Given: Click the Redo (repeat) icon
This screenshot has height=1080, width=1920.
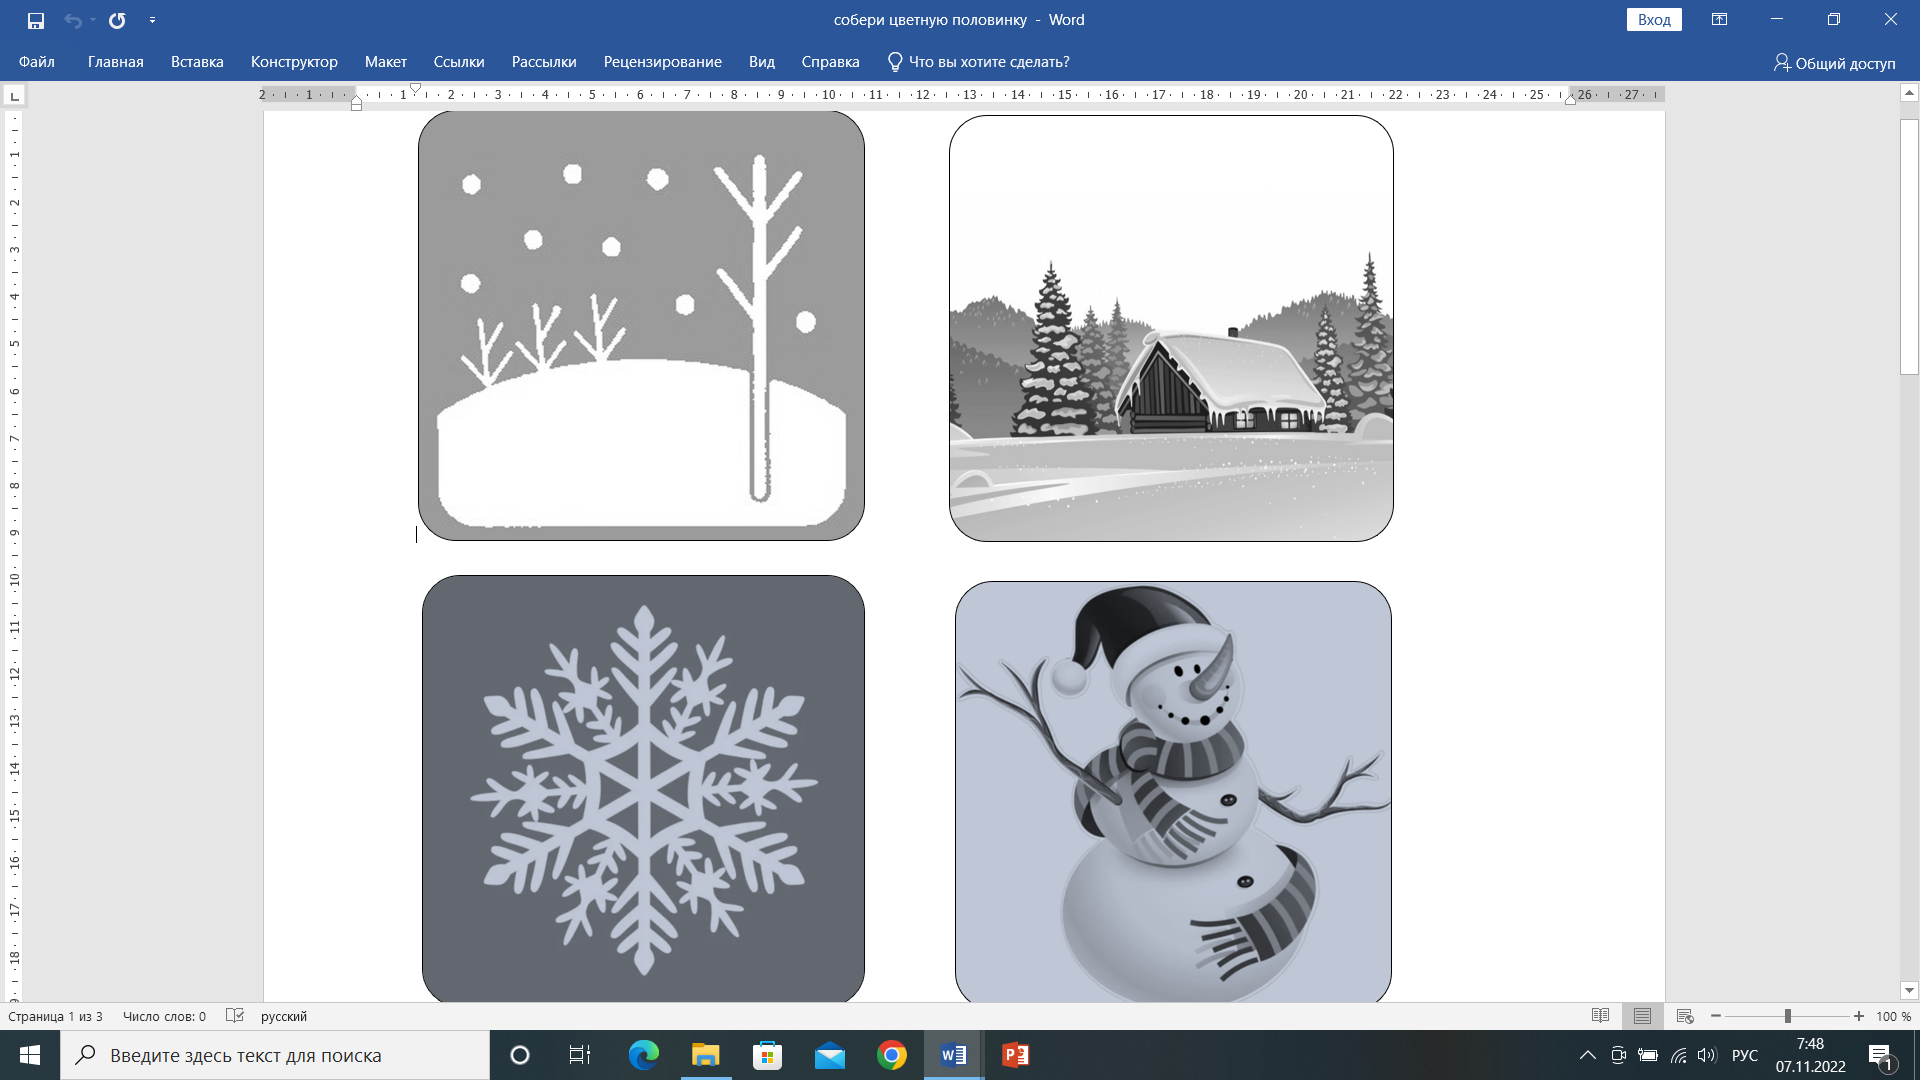Looking at the screenshot, I should pyautogui.click(x=117, y=20).
